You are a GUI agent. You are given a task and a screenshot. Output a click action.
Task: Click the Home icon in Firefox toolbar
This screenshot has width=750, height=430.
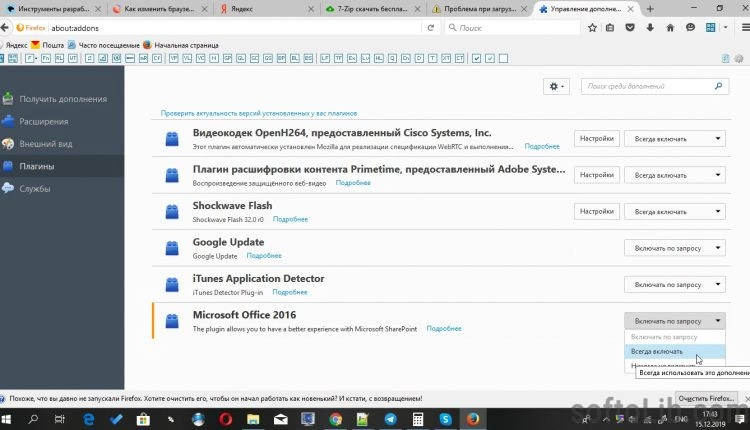click(669, 28)
